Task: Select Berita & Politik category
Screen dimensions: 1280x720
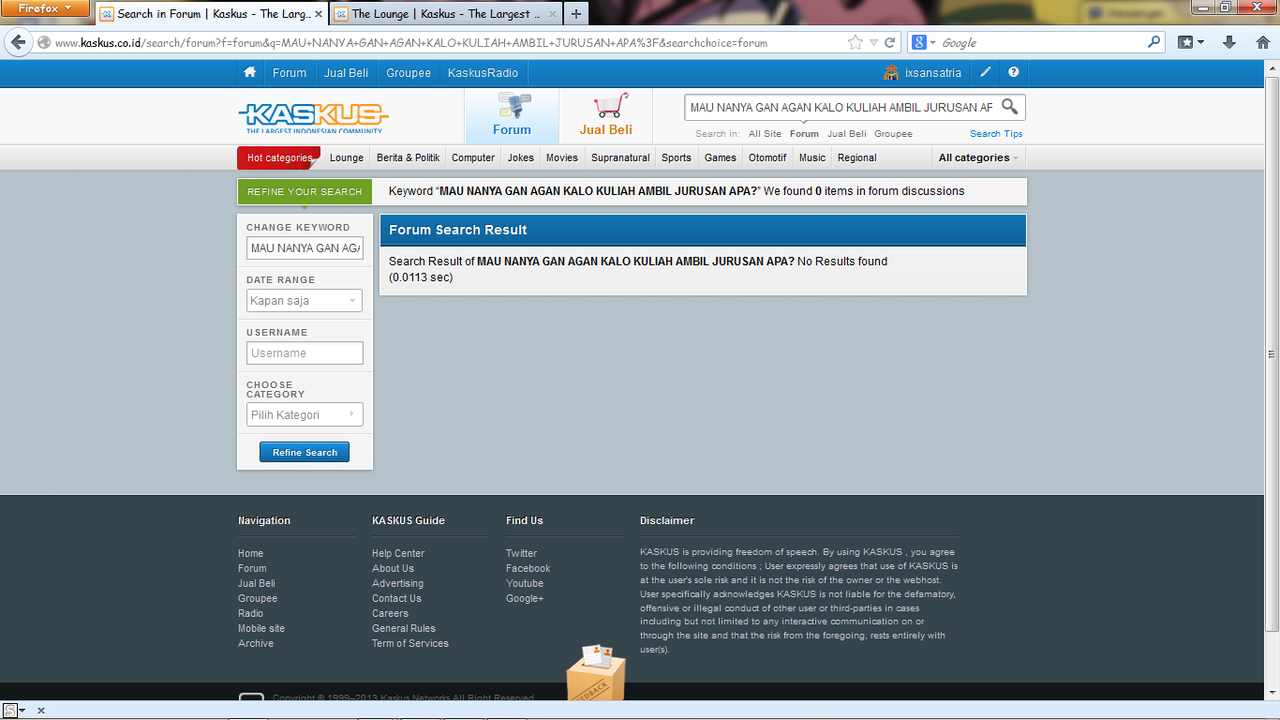Action: [x=408, y=157]
